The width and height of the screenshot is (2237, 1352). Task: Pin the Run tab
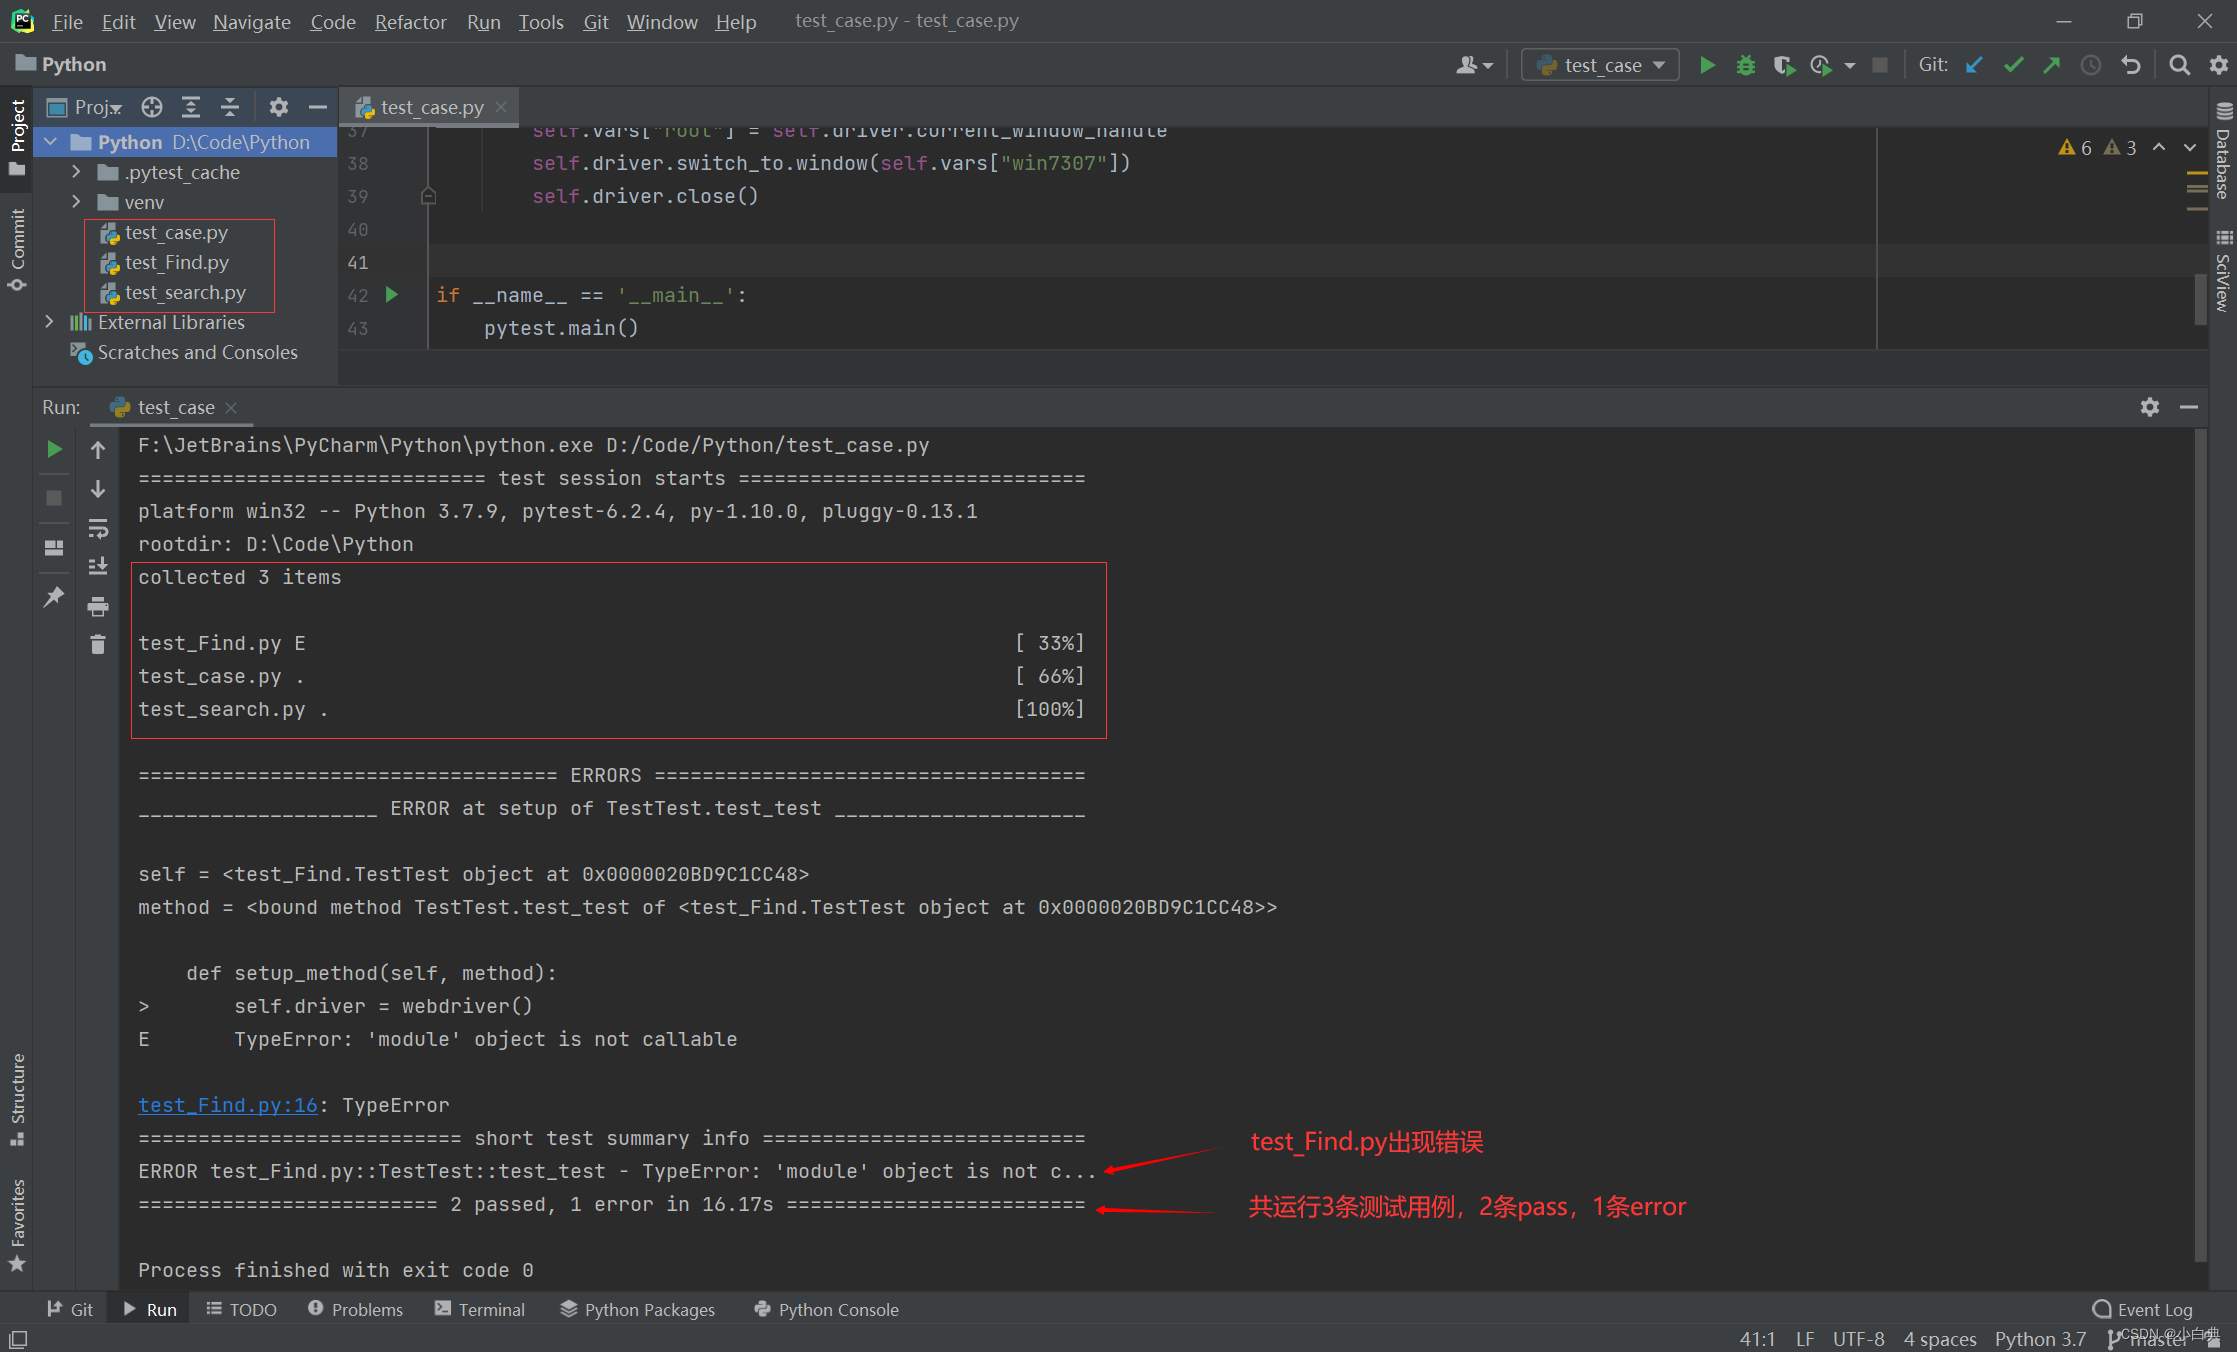tap(54, 597)
